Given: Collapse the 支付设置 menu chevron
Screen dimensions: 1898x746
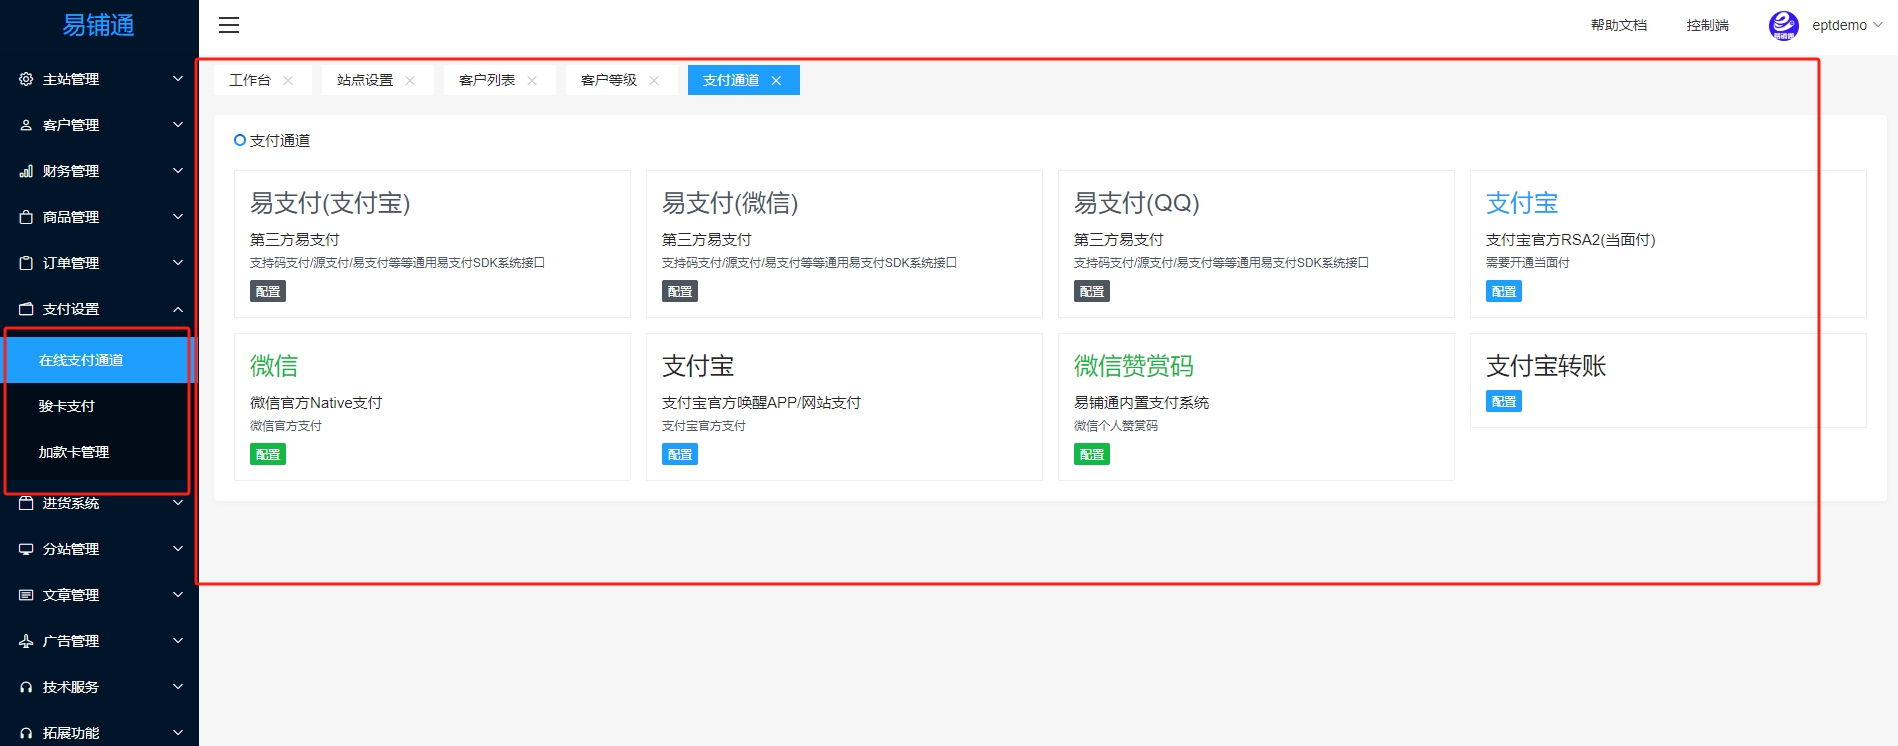Looking at the screenshot, I should (178, 309).
